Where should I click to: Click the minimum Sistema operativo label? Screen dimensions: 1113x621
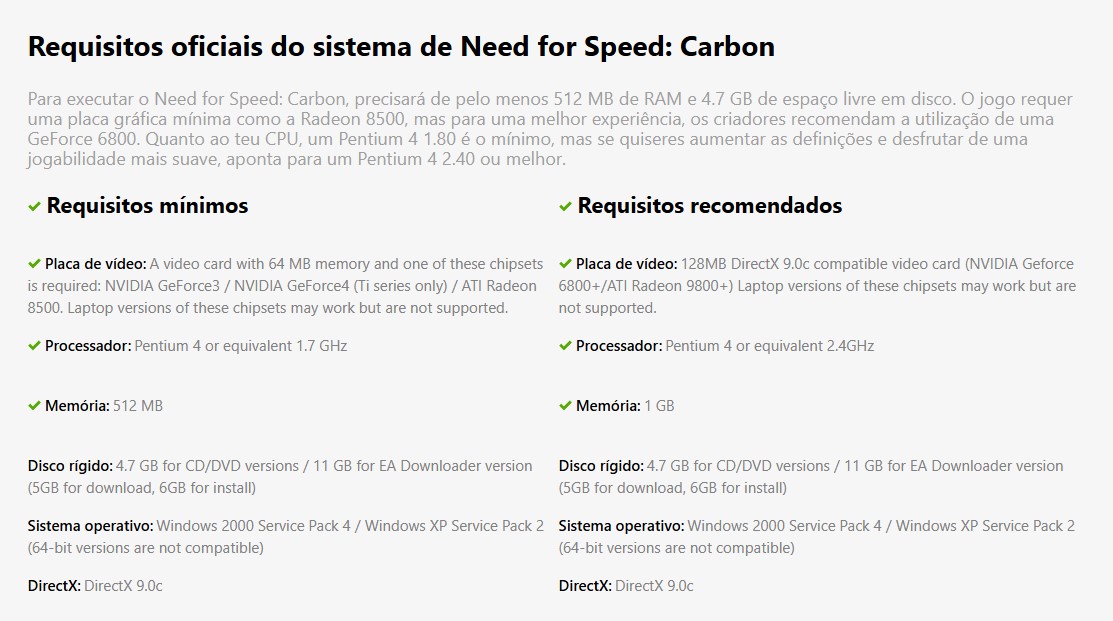[90, 526]
